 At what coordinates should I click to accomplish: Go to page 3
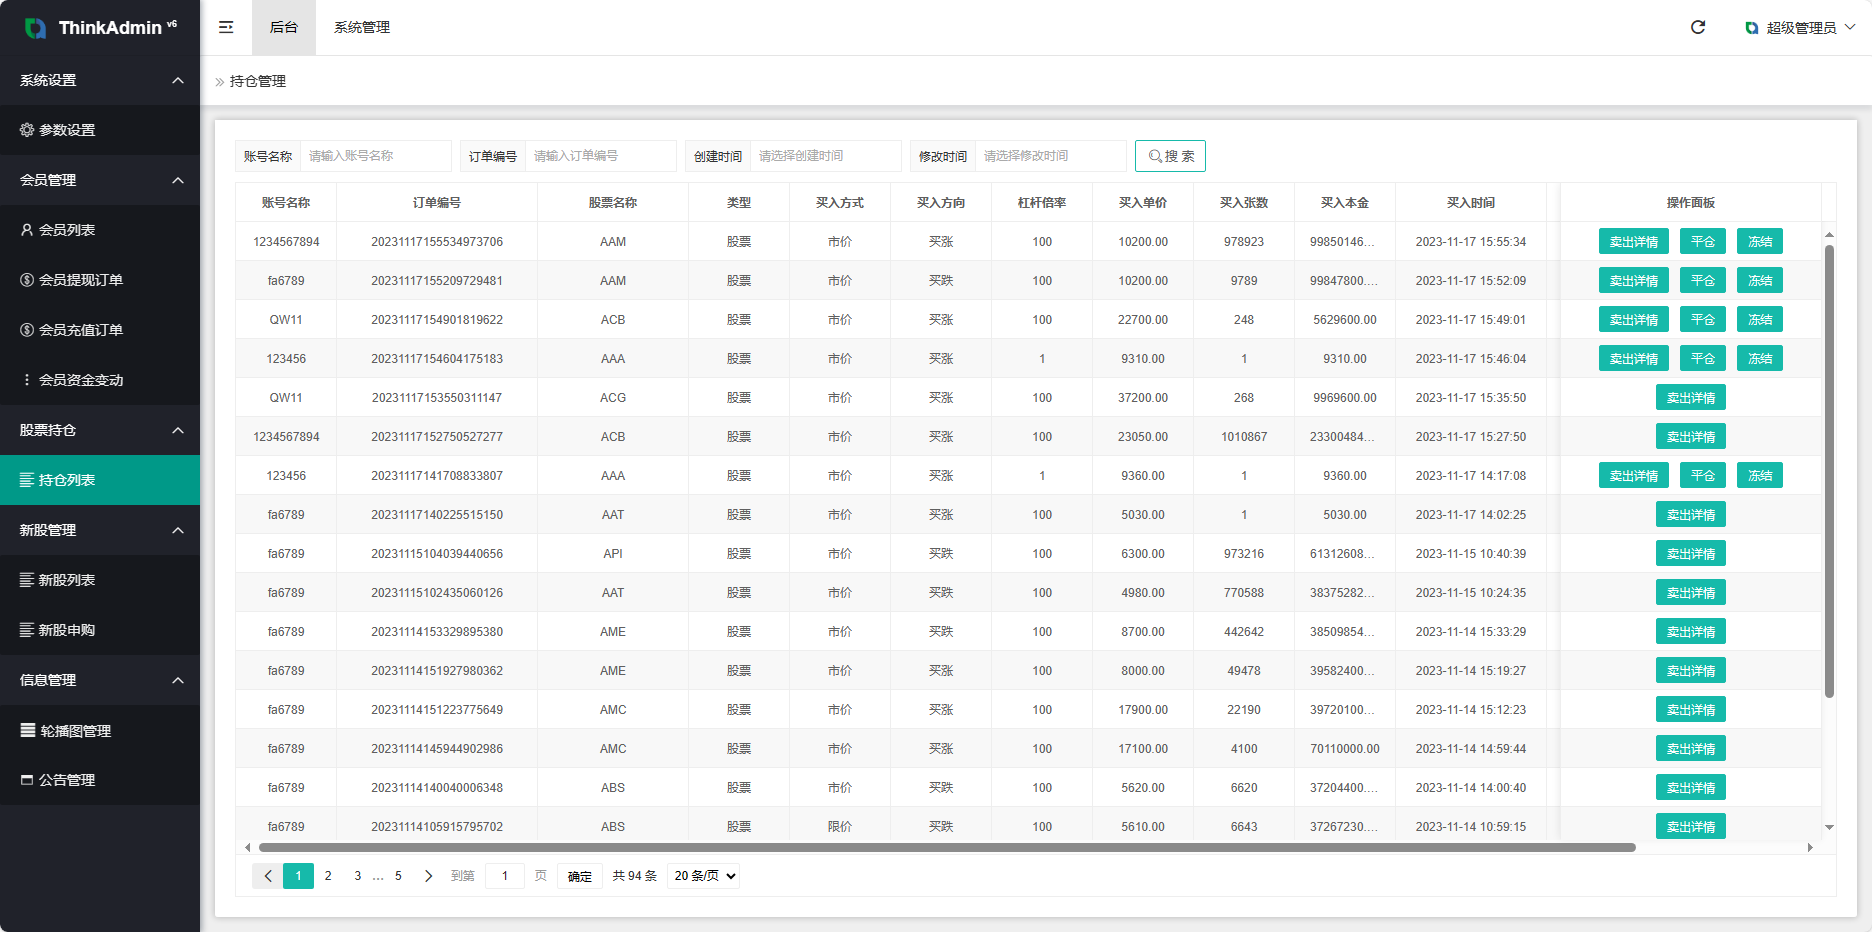tap(358, 876)
